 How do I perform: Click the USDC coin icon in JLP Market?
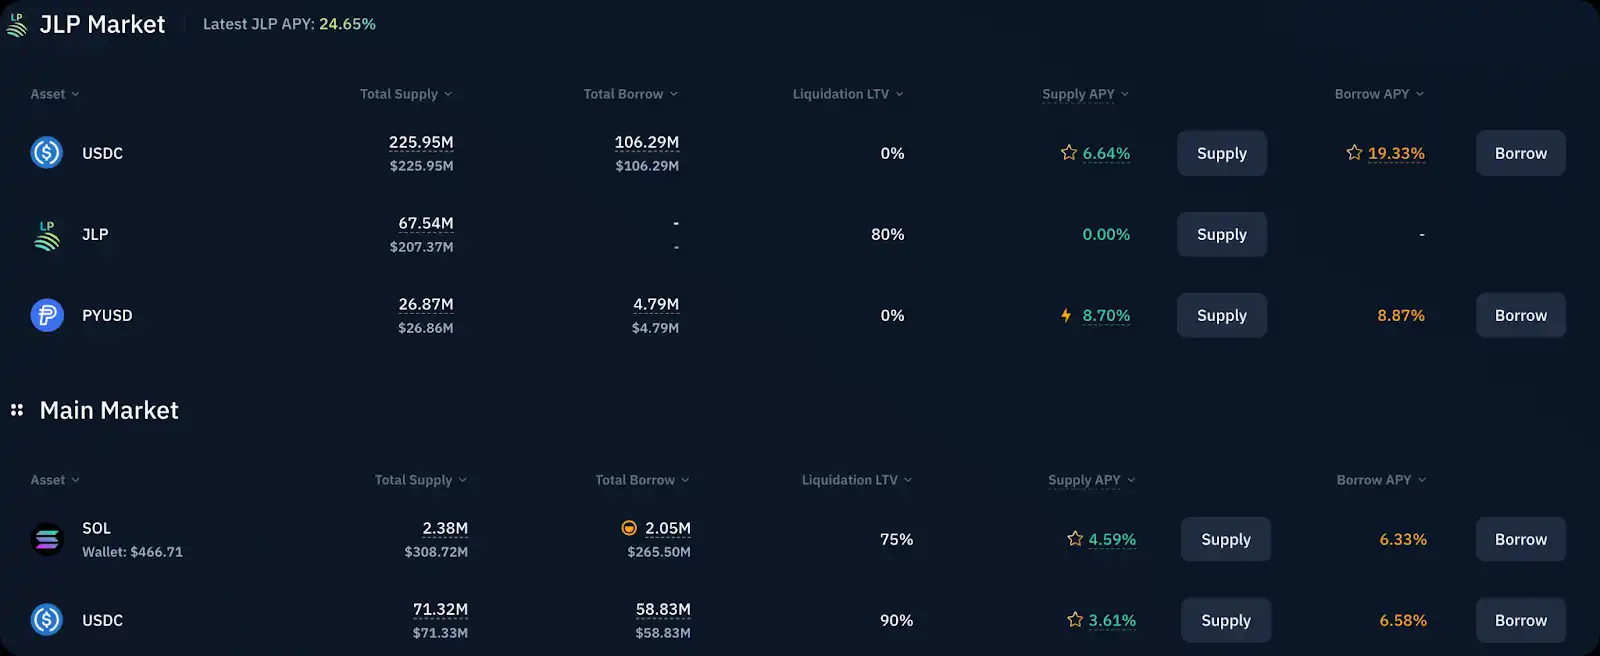click(47, 153)
